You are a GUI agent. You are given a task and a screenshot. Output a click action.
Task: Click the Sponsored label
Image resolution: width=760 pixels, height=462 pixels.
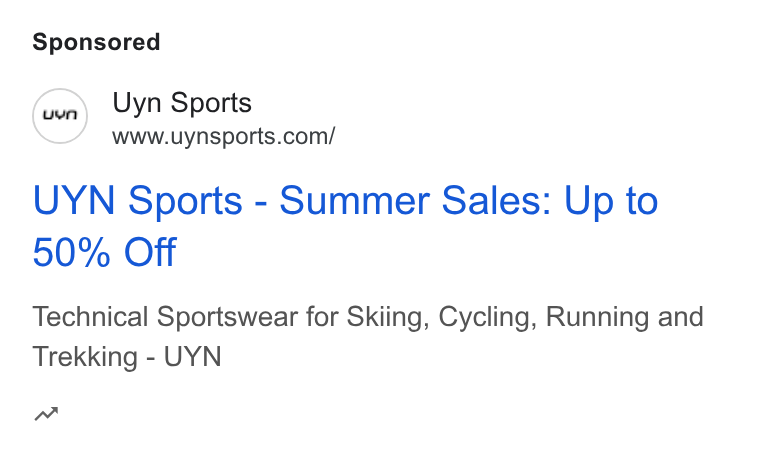96,42
